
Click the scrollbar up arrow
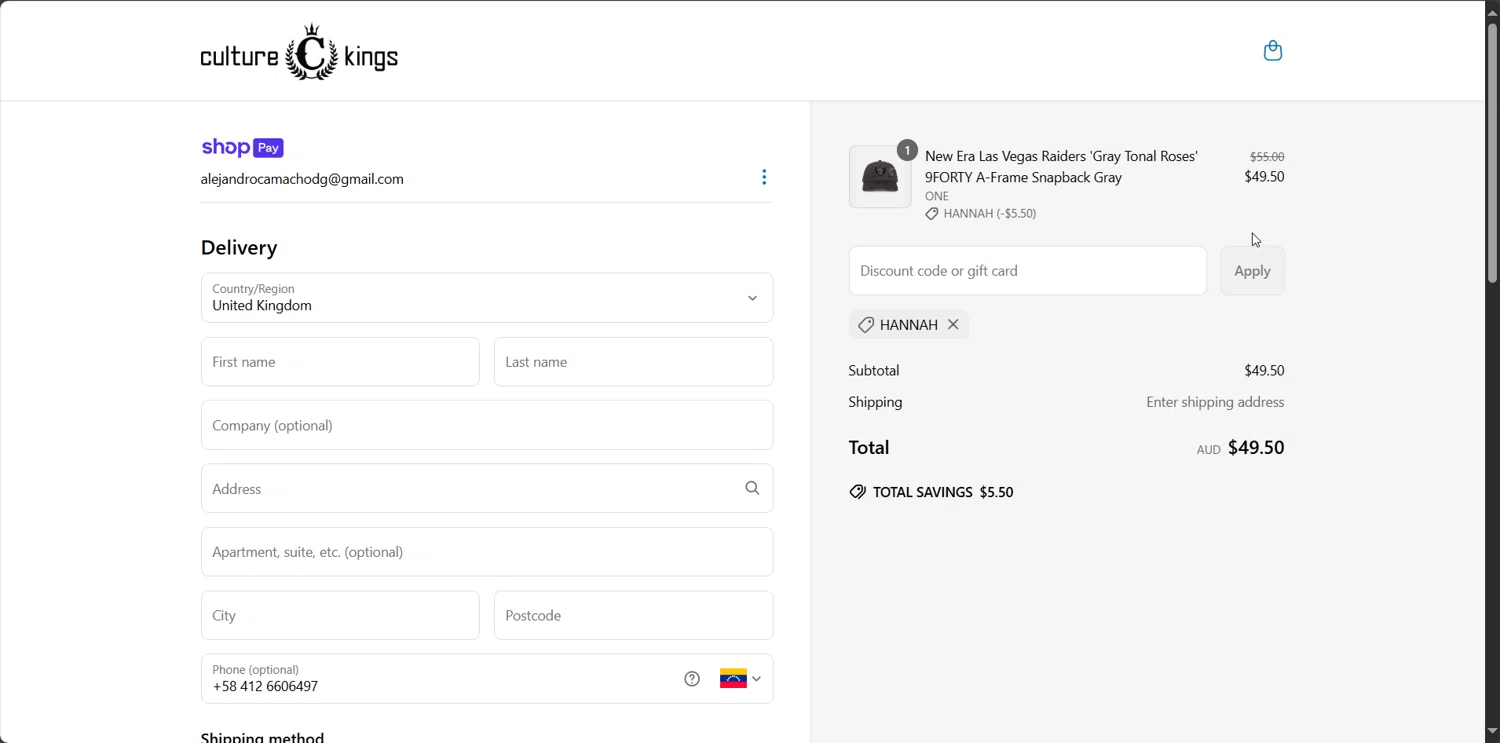1492,11
